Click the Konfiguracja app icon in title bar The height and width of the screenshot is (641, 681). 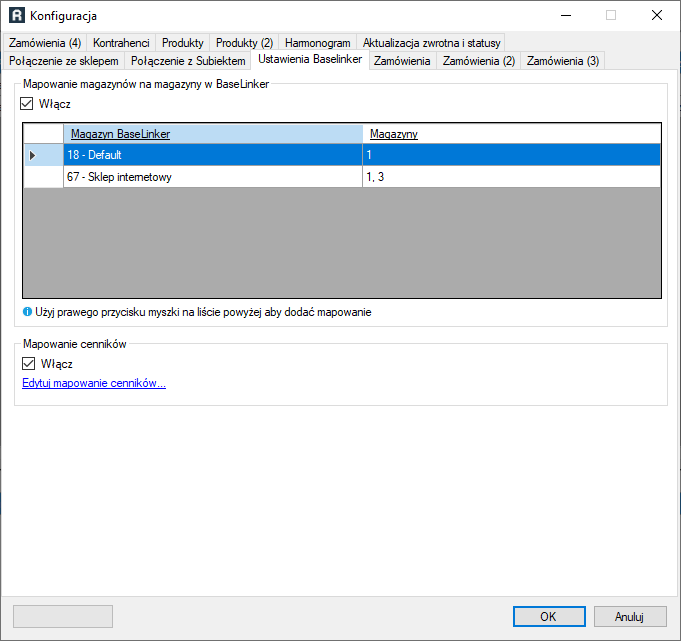17,16
